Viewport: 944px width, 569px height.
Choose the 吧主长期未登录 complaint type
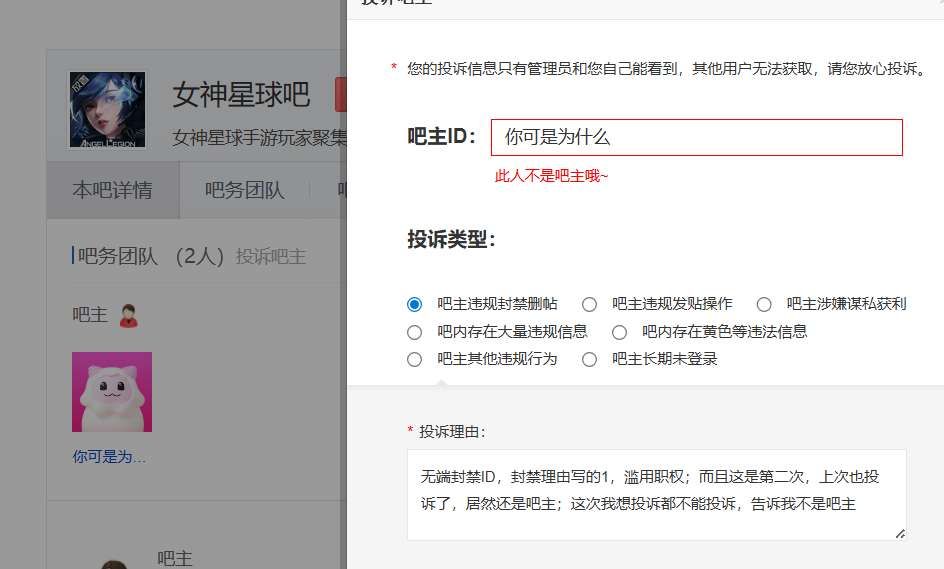click(x=590, y=359)
